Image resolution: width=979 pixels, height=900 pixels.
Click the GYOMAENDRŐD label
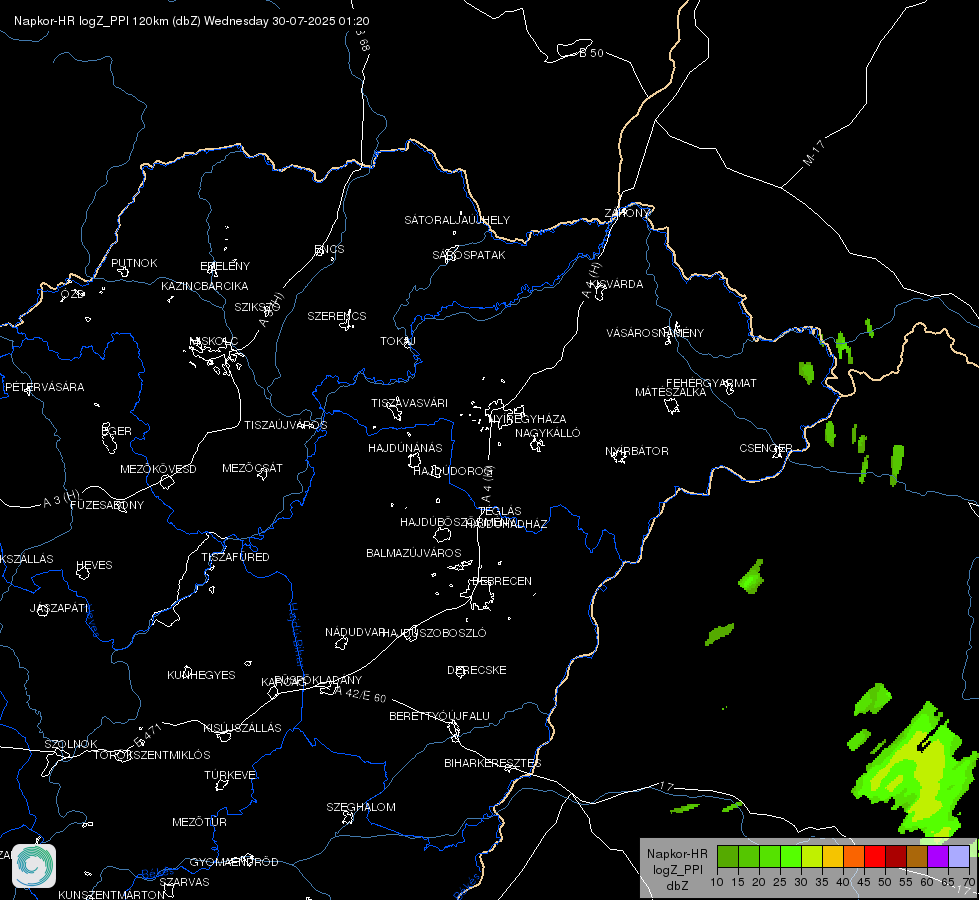click(234, 862)
